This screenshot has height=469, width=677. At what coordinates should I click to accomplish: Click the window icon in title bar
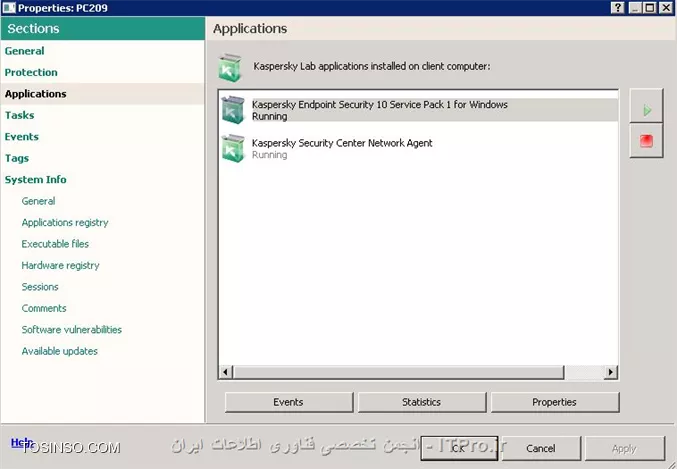click(x=9, y=8)
